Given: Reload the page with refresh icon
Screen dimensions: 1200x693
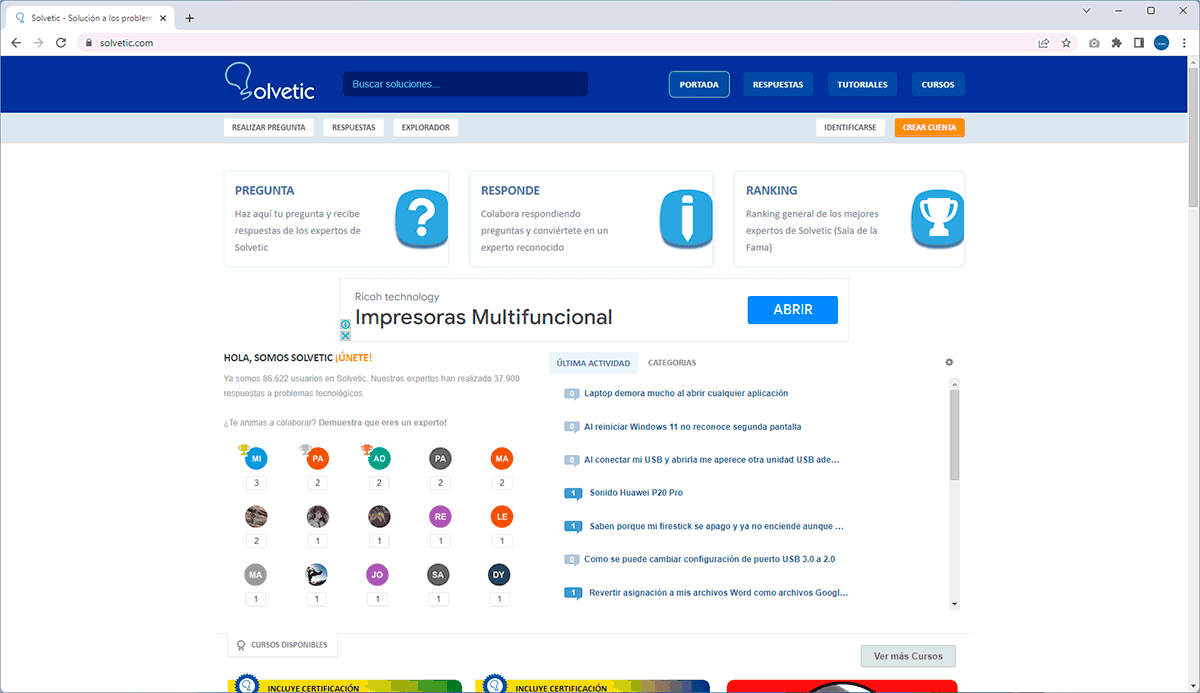Looking at the screenshot, I should (x=61, y=43).
